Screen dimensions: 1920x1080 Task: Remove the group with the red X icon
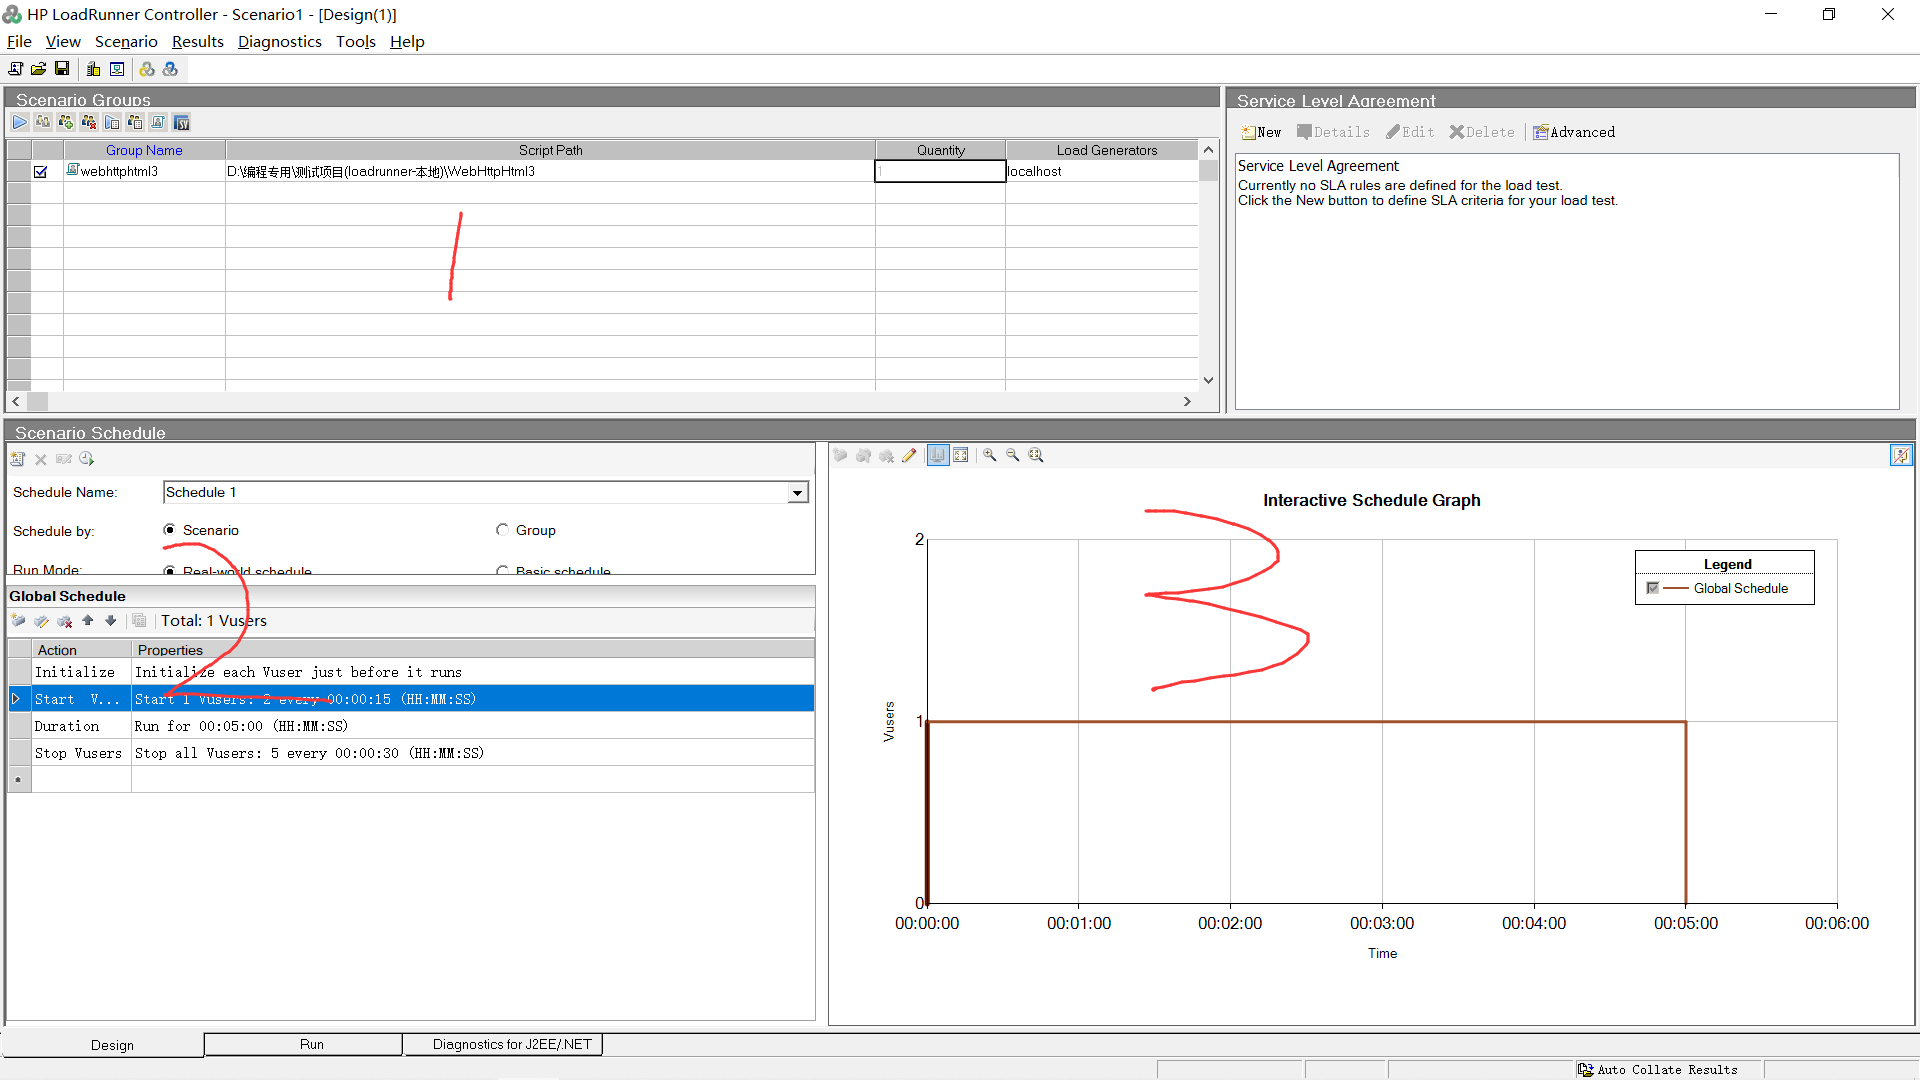89,122
